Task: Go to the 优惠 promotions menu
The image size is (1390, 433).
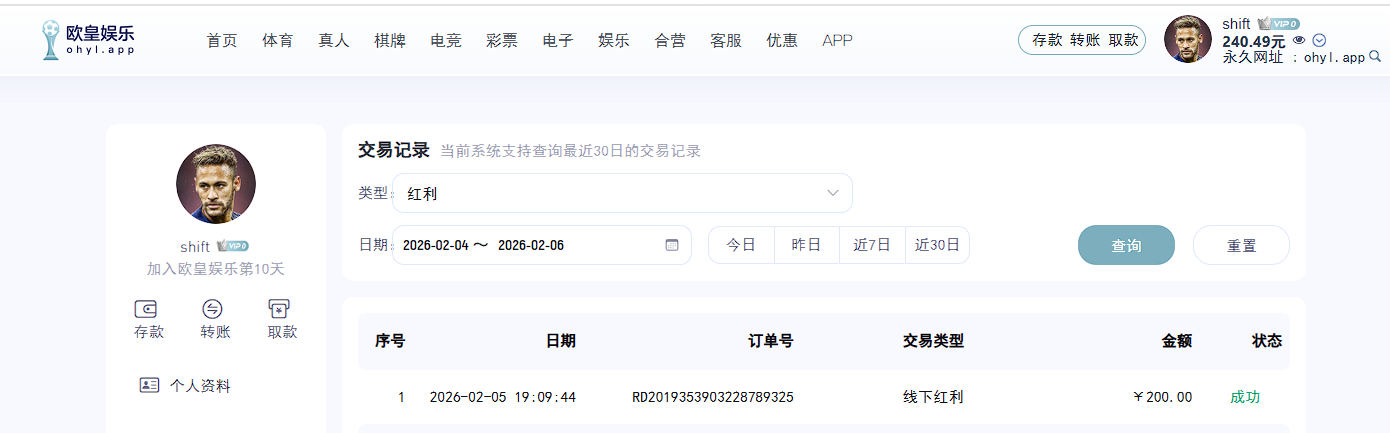Action: tap(781, 41)
